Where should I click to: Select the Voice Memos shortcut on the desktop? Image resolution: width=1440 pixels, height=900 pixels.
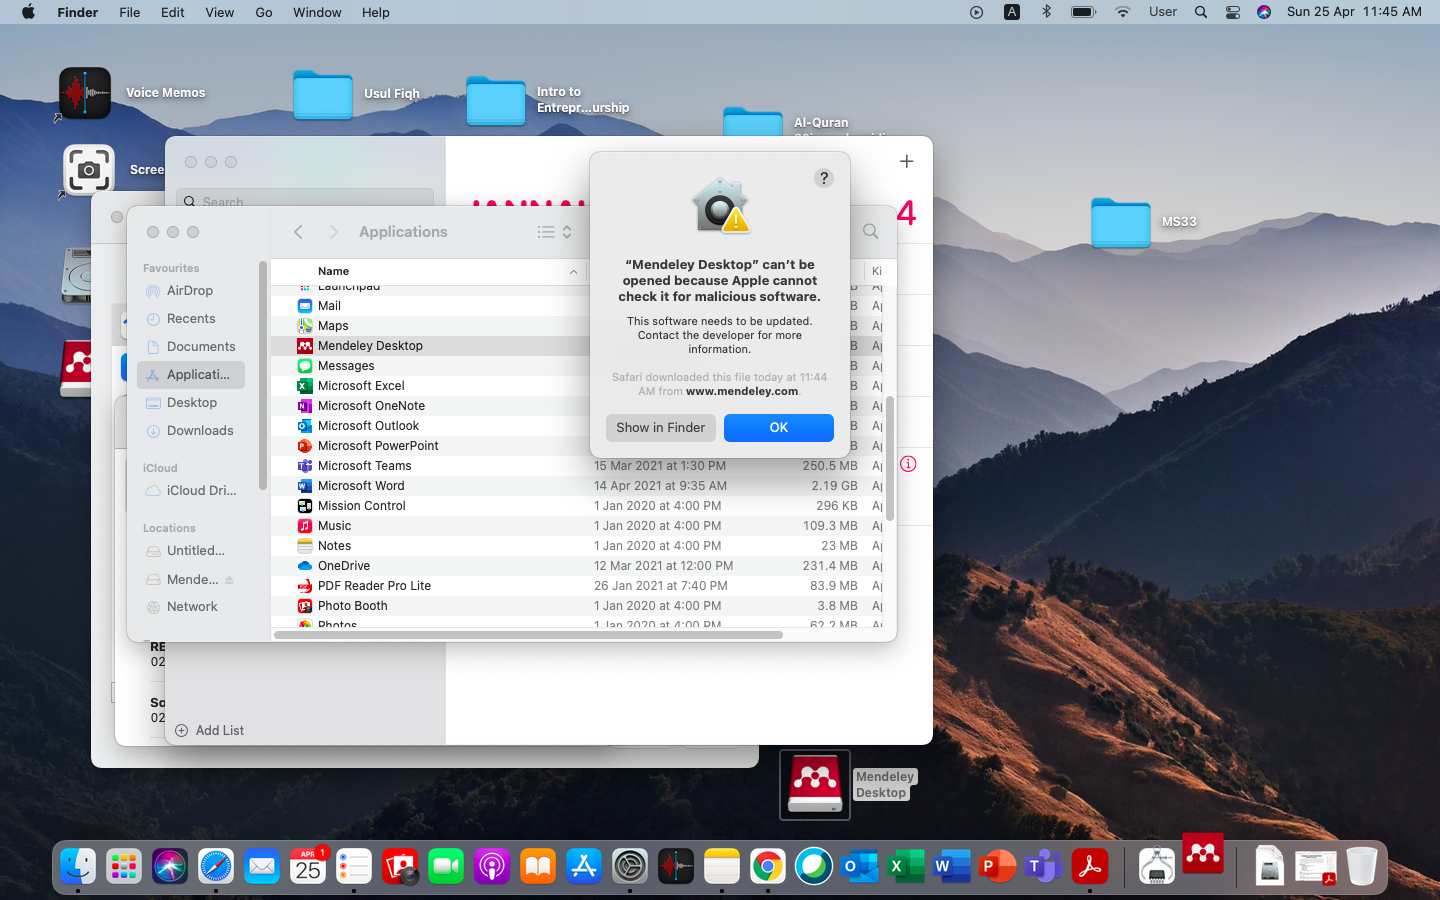click(x=85, y=93)
